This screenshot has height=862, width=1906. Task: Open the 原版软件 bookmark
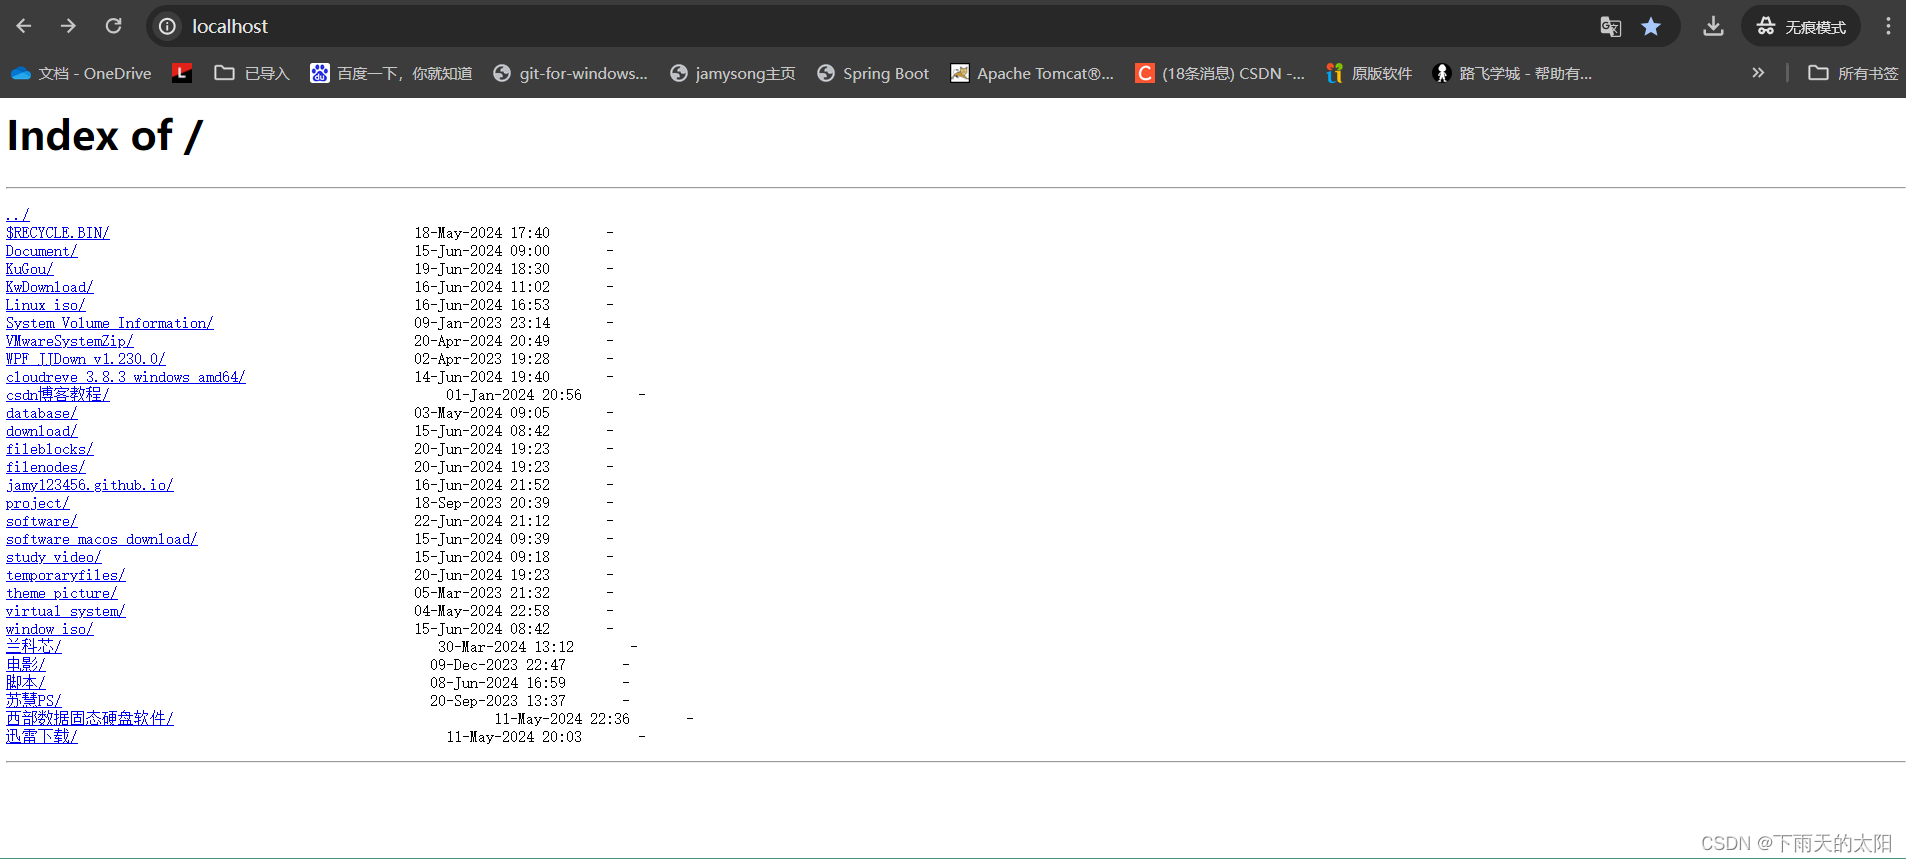(1369, 73)
